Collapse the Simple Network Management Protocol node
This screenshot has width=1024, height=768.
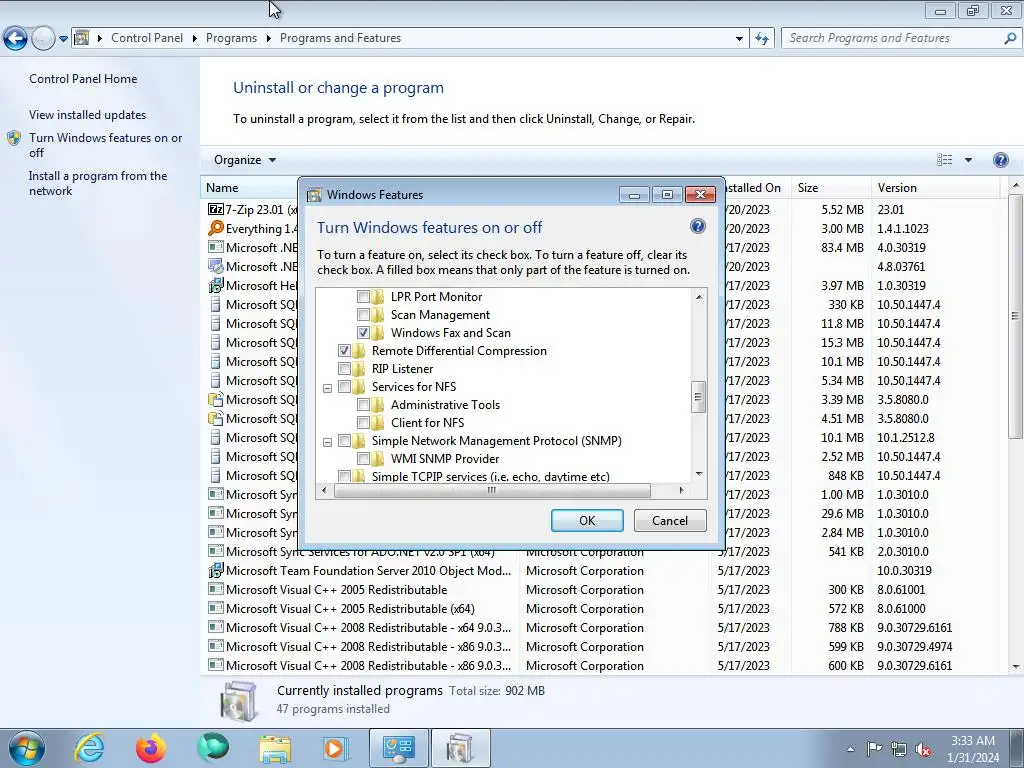[328, 442]
